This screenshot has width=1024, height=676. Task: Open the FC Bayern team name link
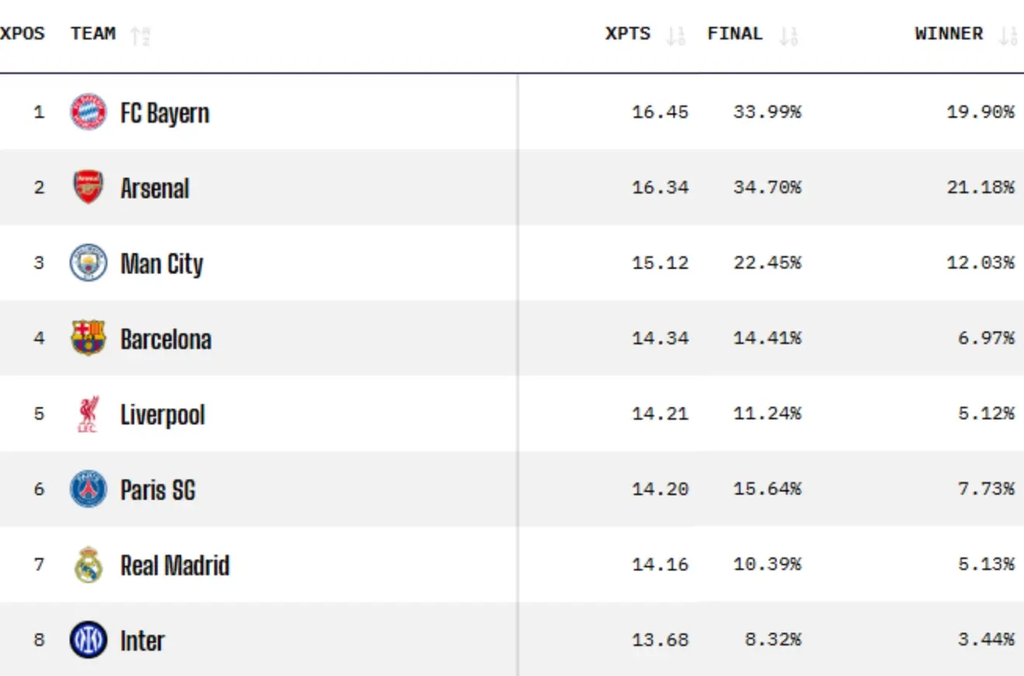pyautogui.click(x=165, y=113)
